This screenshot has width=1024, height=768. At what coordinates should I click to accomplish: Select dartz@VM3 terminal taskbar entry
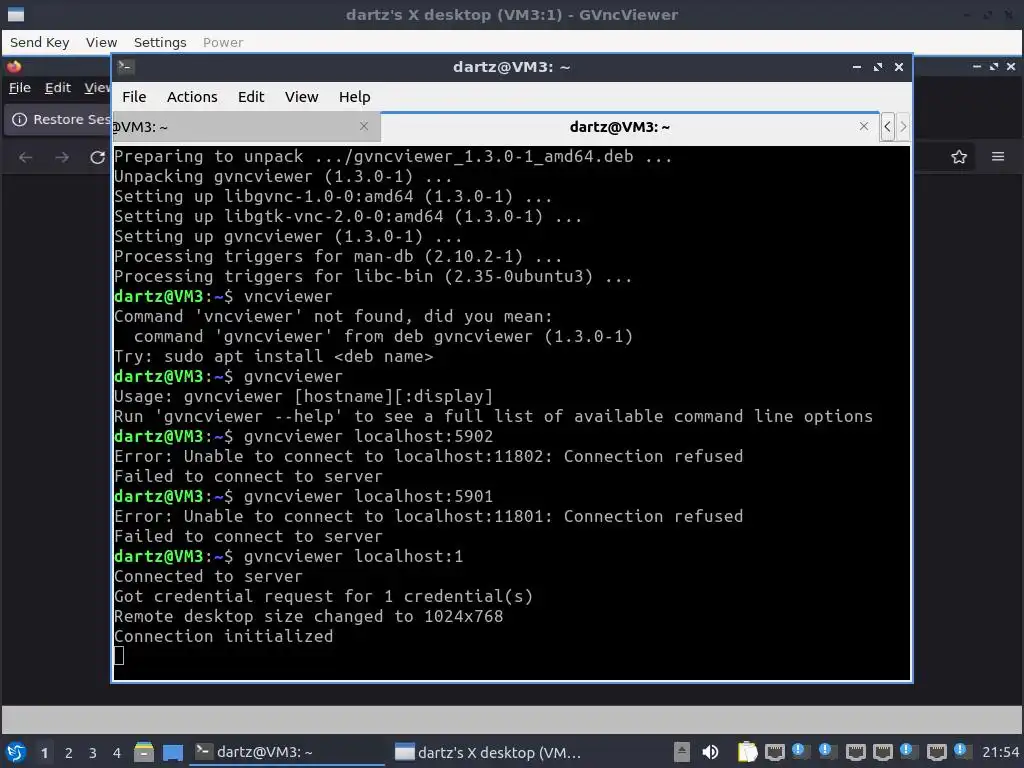(287, 752)
